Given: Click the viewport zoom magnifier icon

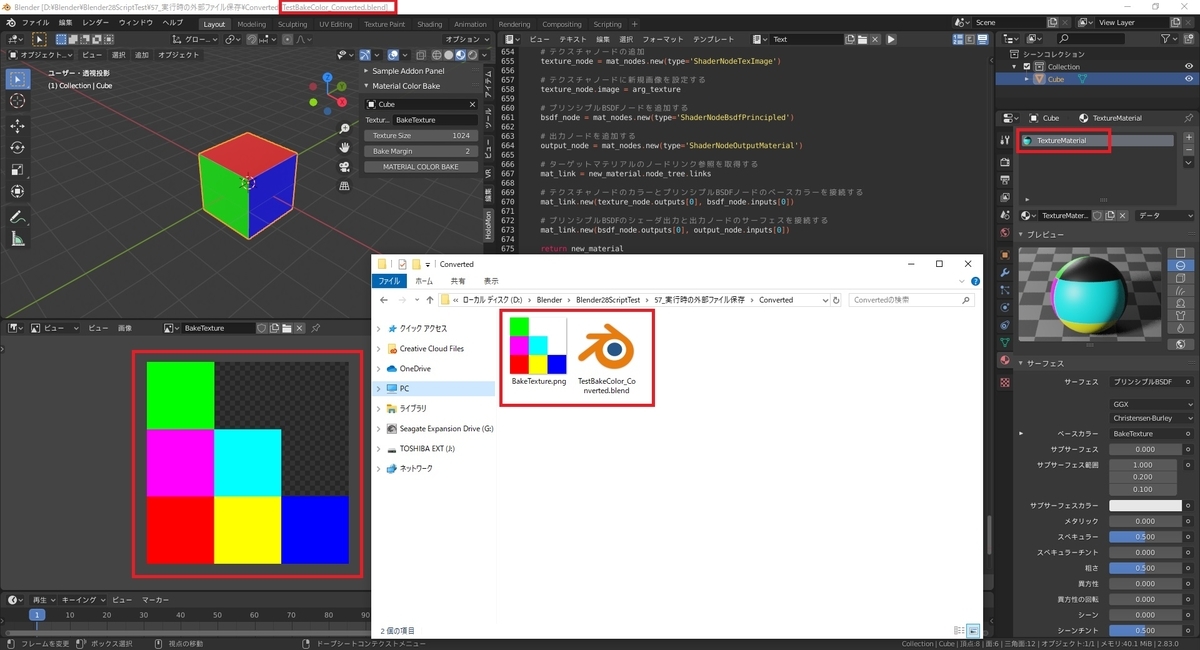Looking at the screenshot, I should pyautogui.click(x=345, y=129).
